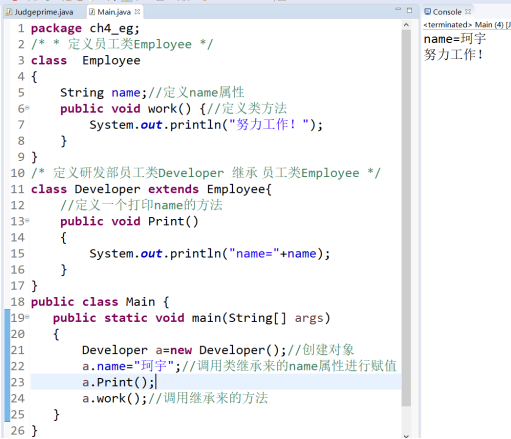Click the Console view icon
This screenshot has height=439, width=511.
pyautogui.click(x=427, y=12)
